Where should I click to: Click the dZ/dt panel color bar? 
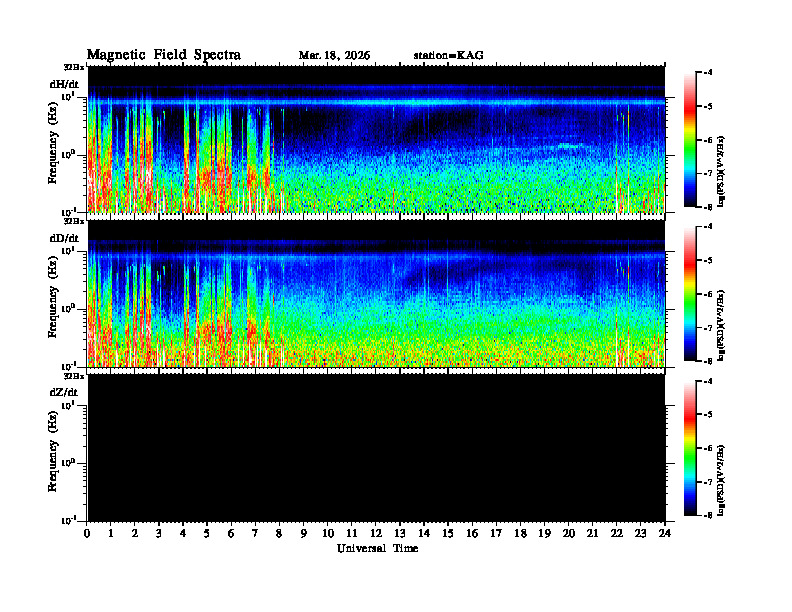690,448
